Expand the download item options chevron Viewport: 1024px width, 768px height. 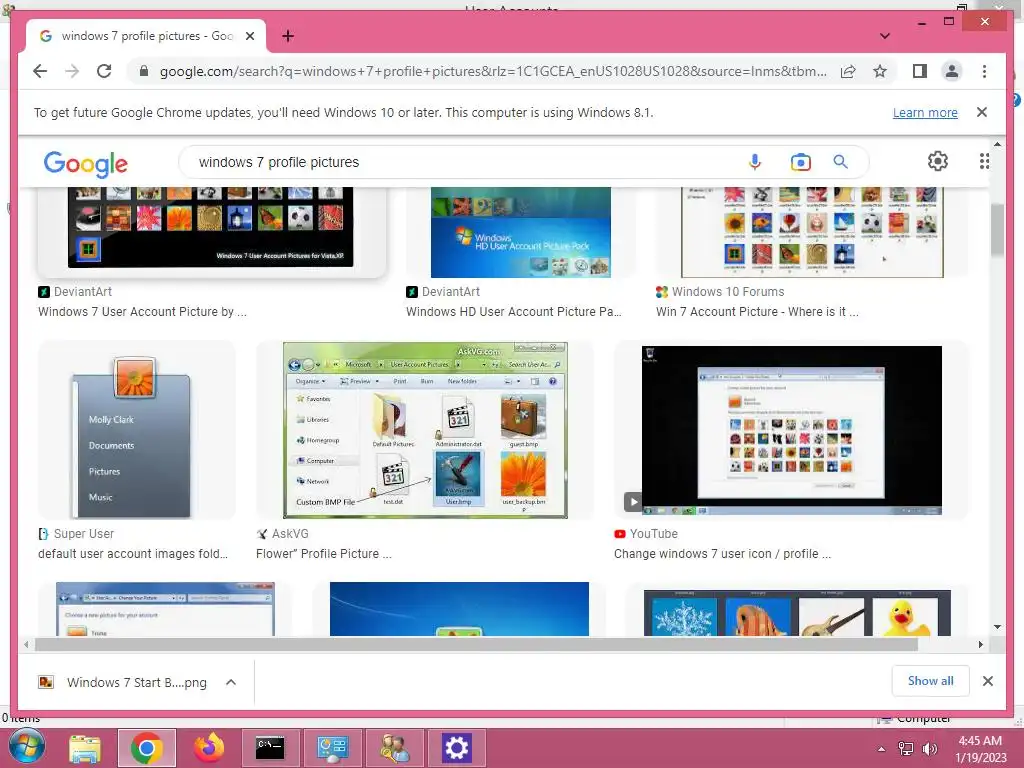click(231, 682)
